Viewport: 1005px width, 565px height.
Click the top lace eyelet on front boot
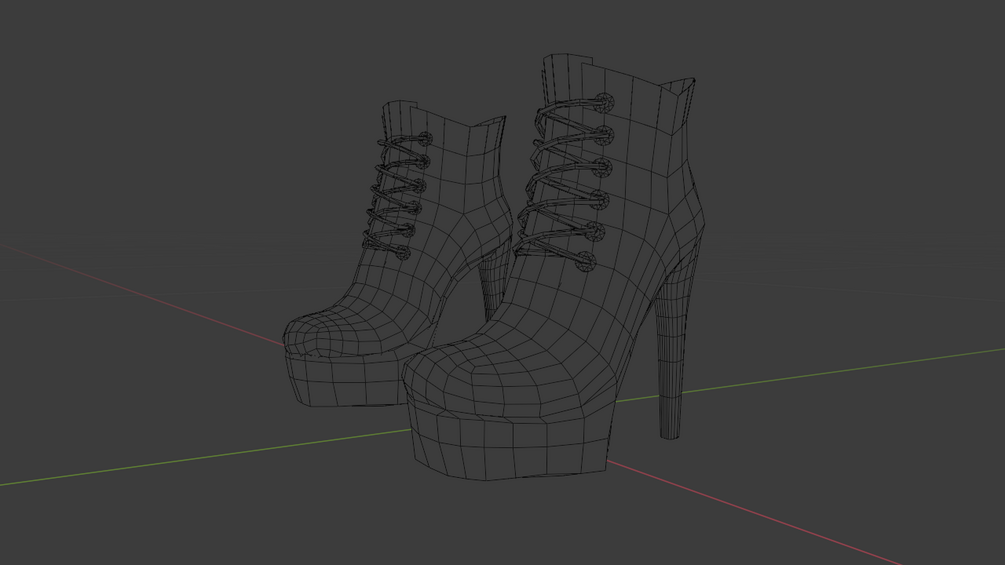(x=604, y=102)
